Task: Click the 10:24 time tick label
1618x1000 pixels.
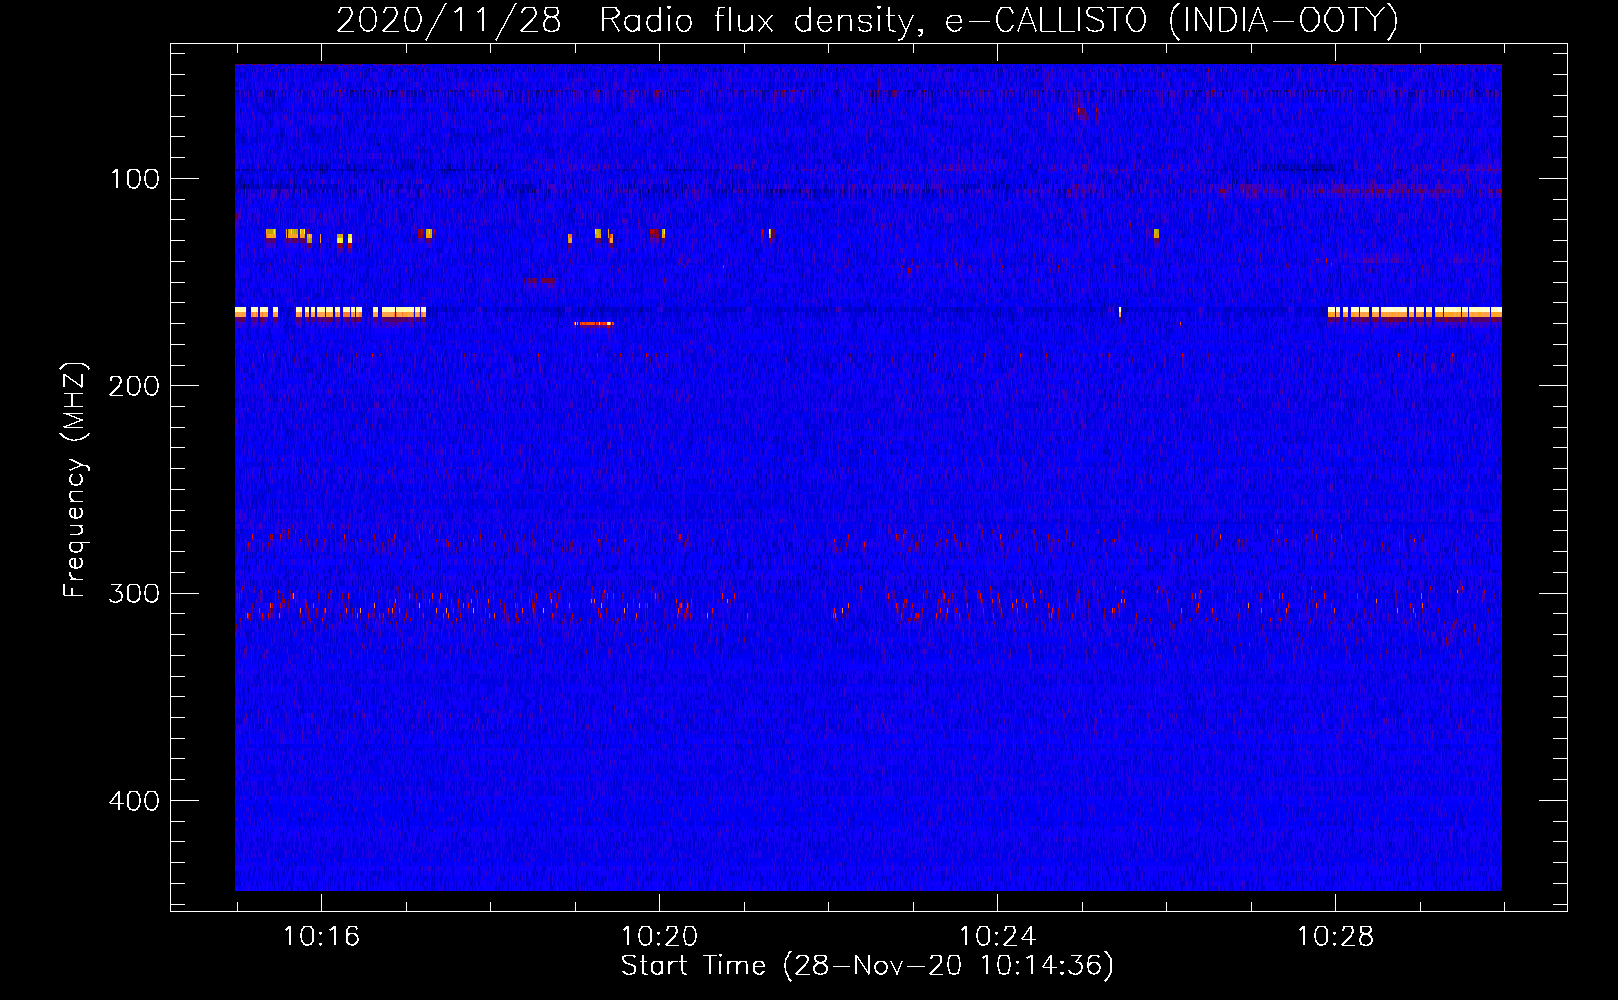Action: 997,937
